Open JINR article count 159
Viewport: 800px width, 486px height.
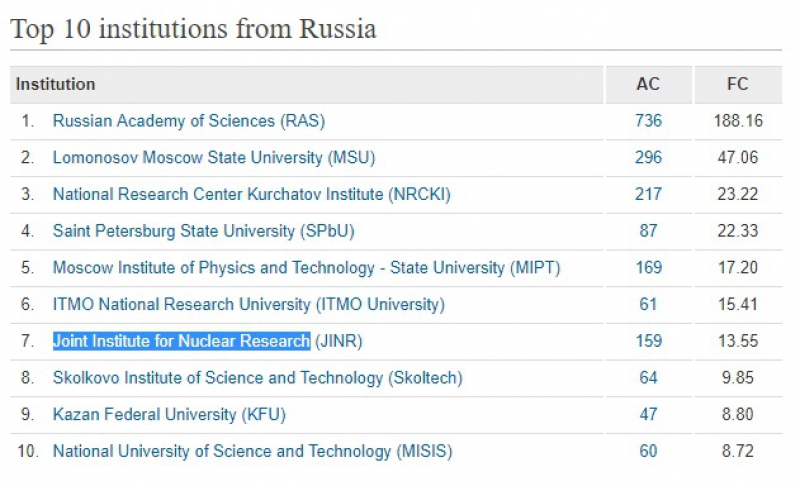pos(648,341)
